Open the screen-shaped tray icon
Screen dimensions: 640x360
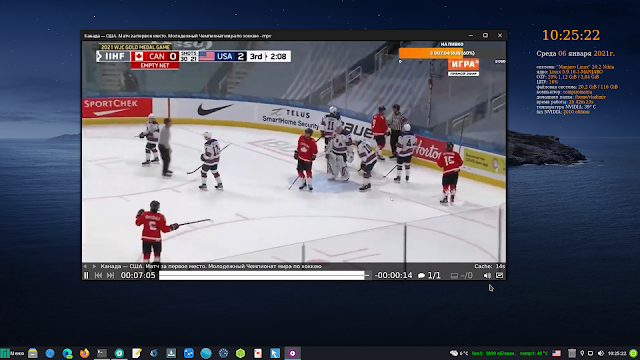591,353
